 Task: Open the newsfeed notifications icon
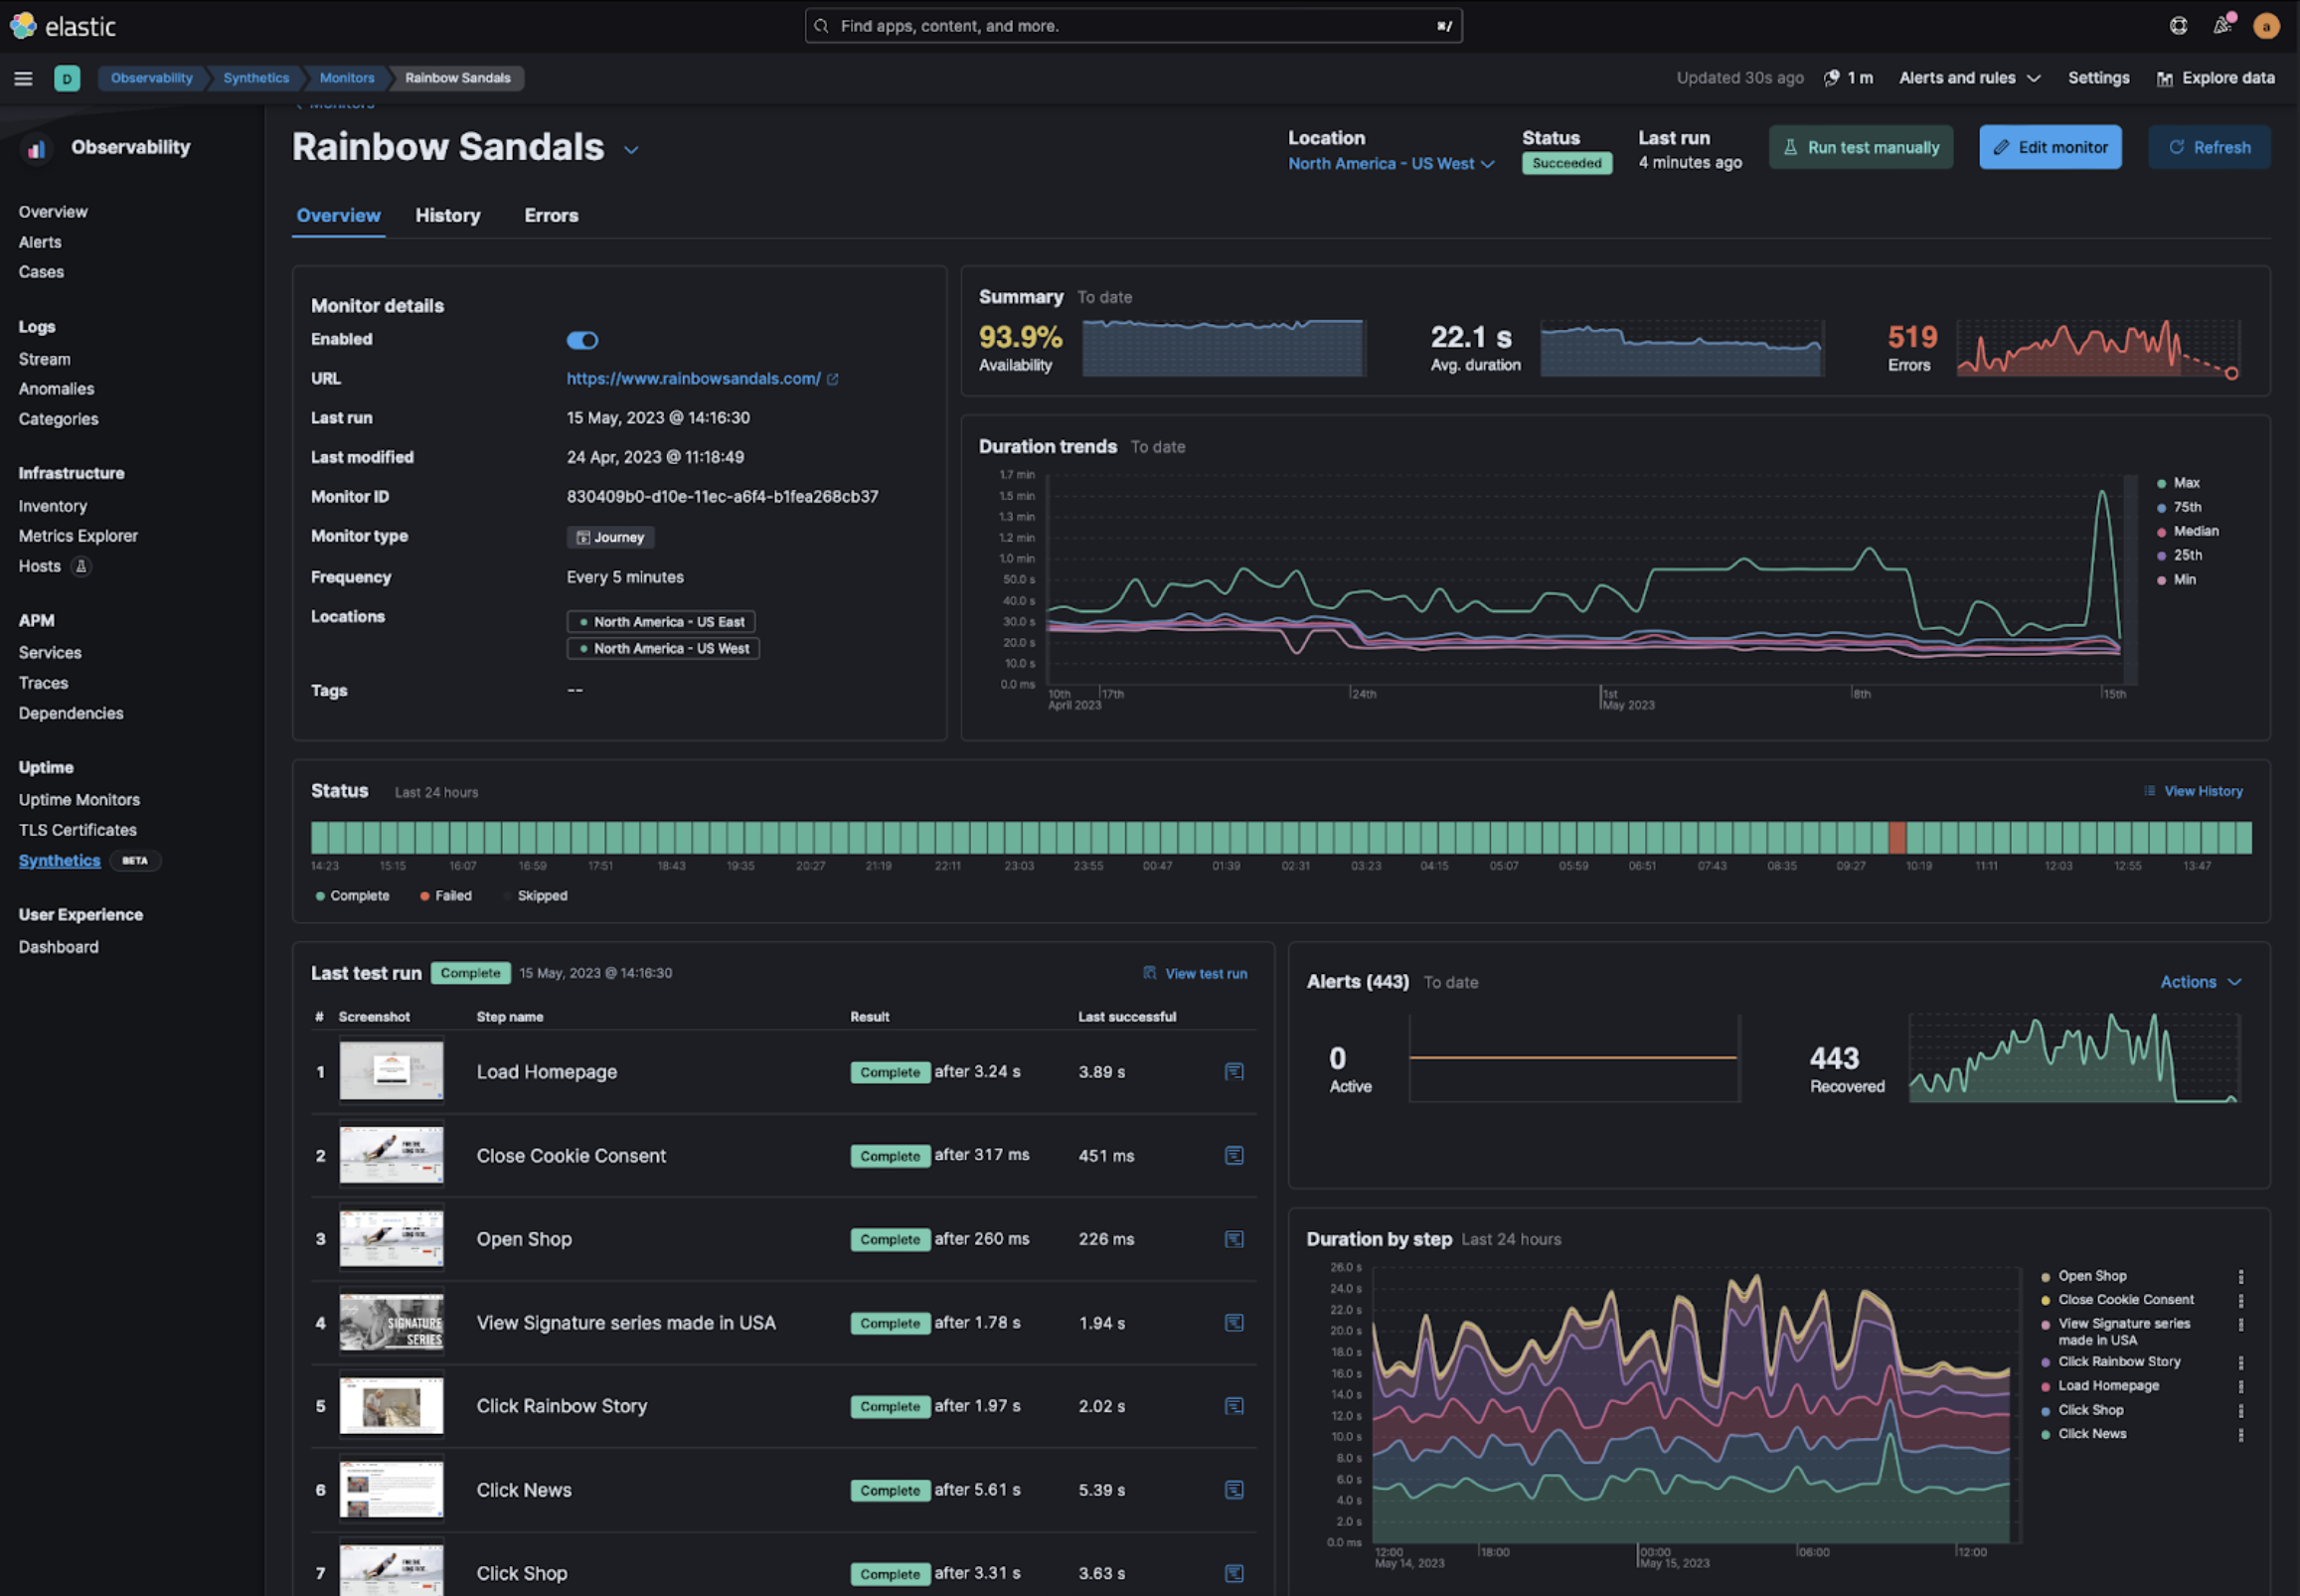tap(2222, 26)
